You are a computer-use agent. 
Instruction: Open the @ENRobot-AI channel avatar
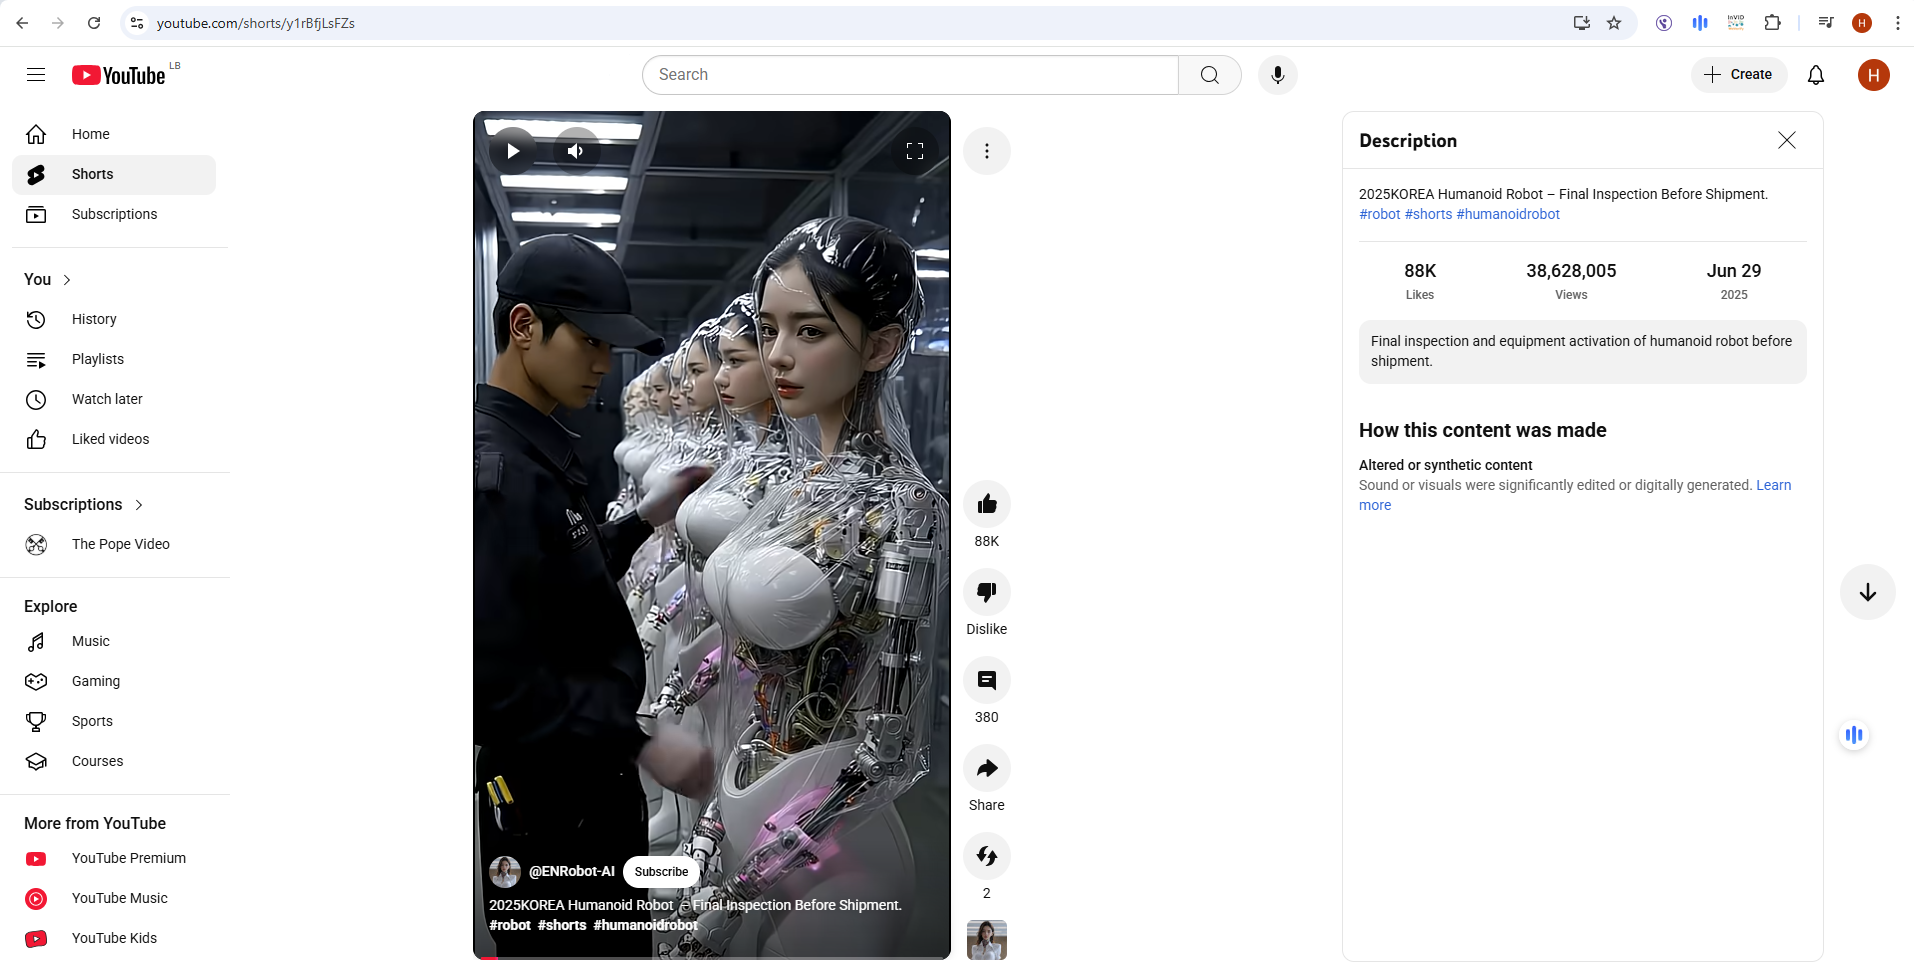(x=505, y=872)
